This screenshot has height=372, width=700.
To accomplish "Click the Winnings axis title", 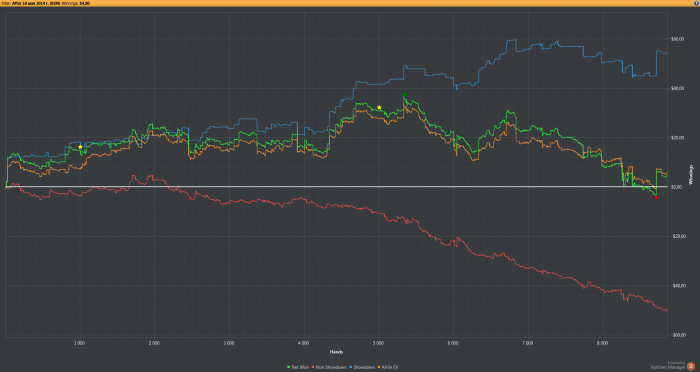I will [692, 175].
